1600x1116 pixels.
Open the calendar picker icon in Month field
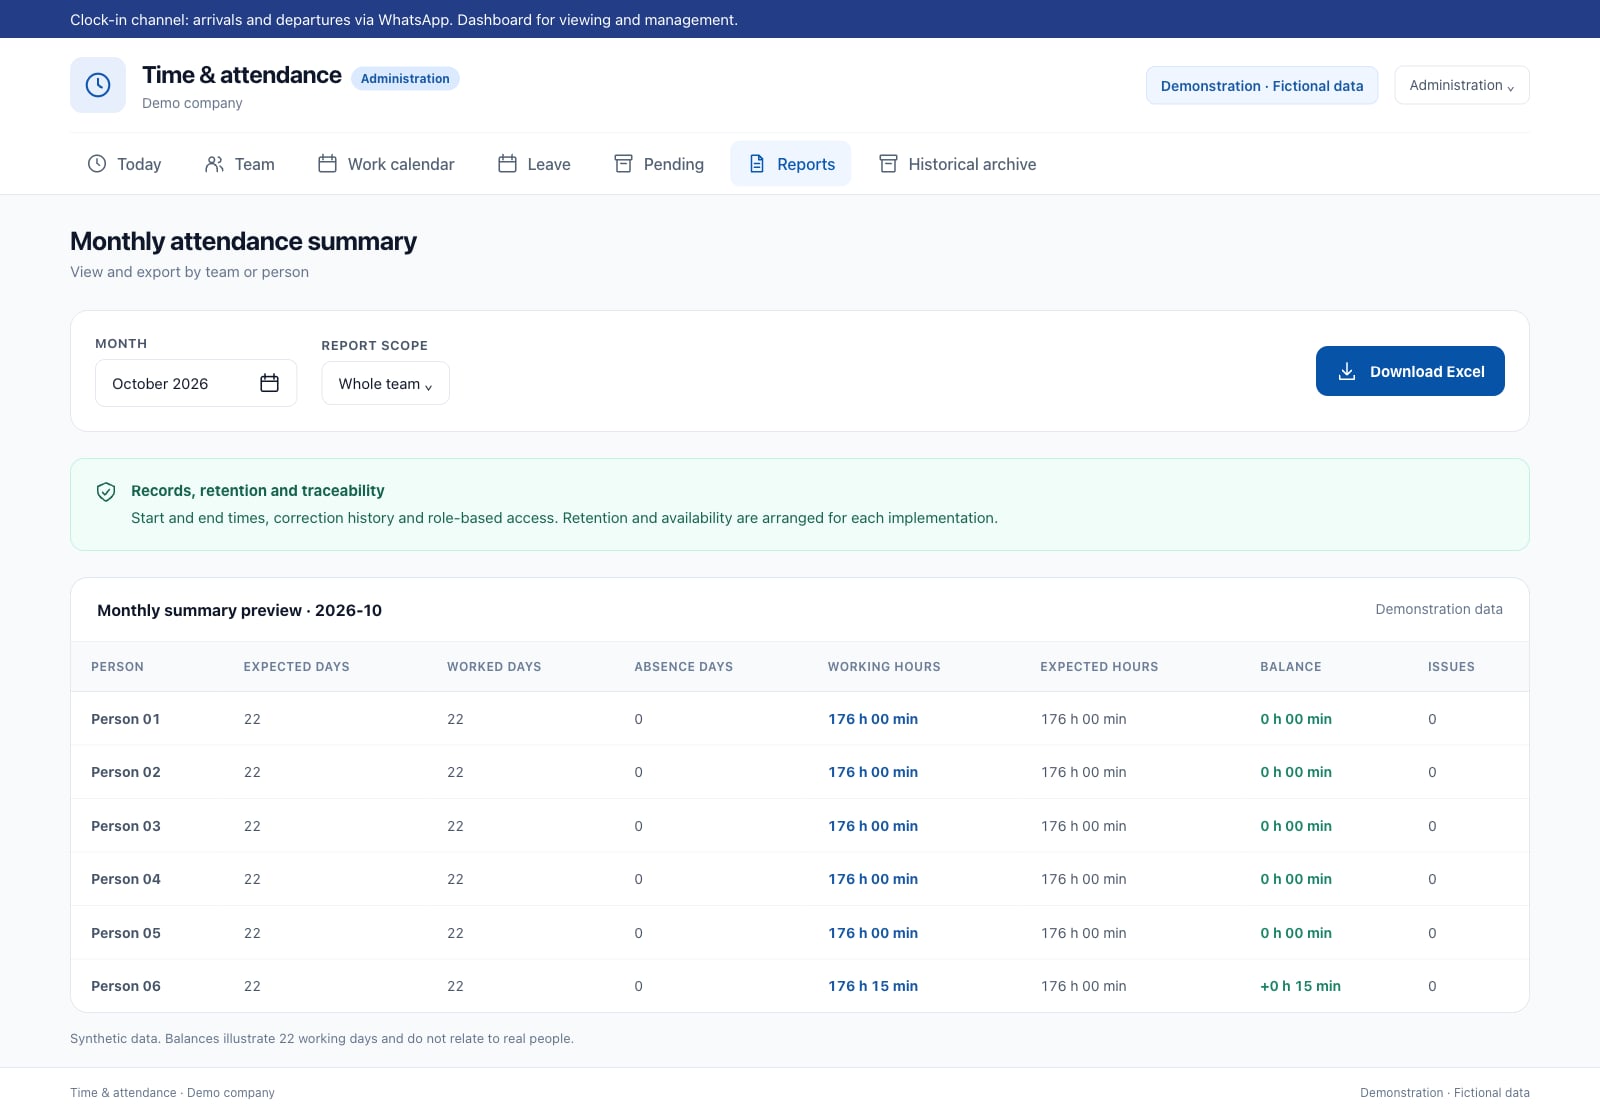[269, 383]
